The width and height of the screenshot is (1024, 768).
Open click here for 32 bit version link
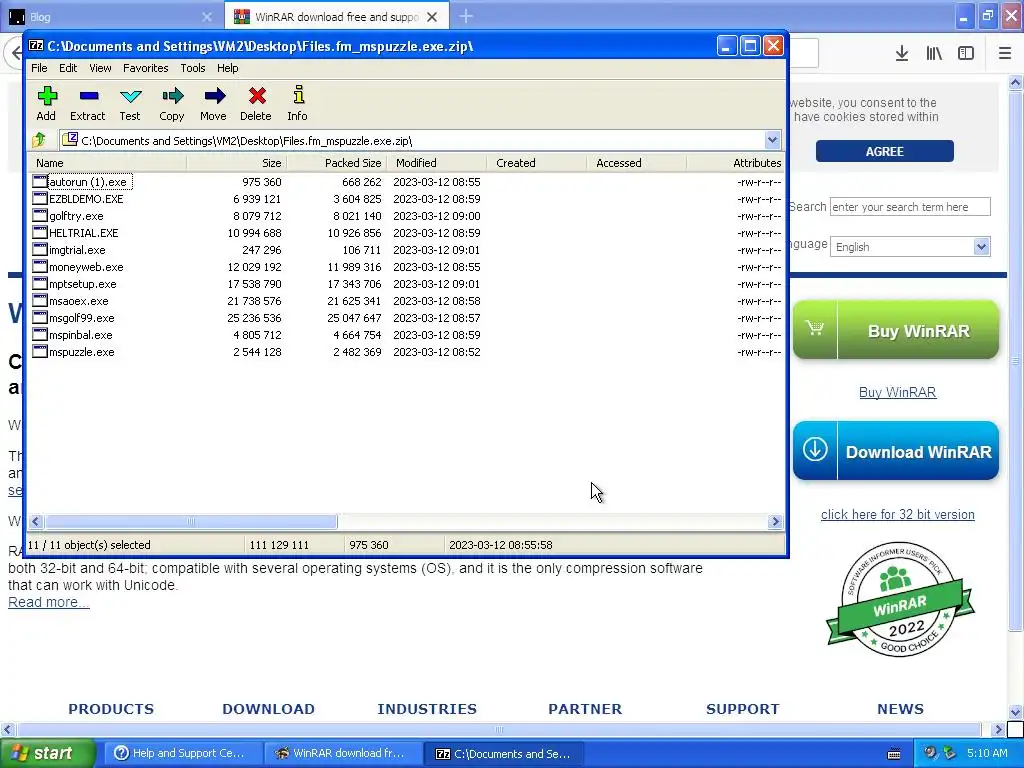coord(897,515)
